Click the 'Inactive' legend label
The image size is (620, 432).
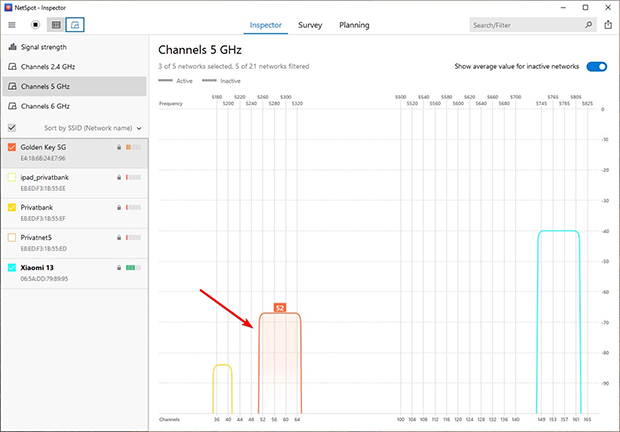point(230,81)
